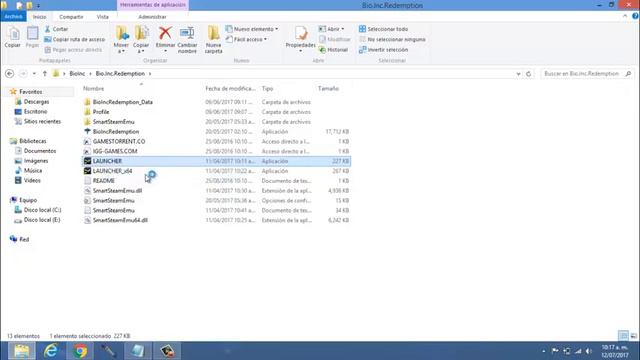The height and width of the screenshot is (360, 640).
Task: Switch to the Vista ribbon tab
Action: pyautogui.click(x=103, y=17)
